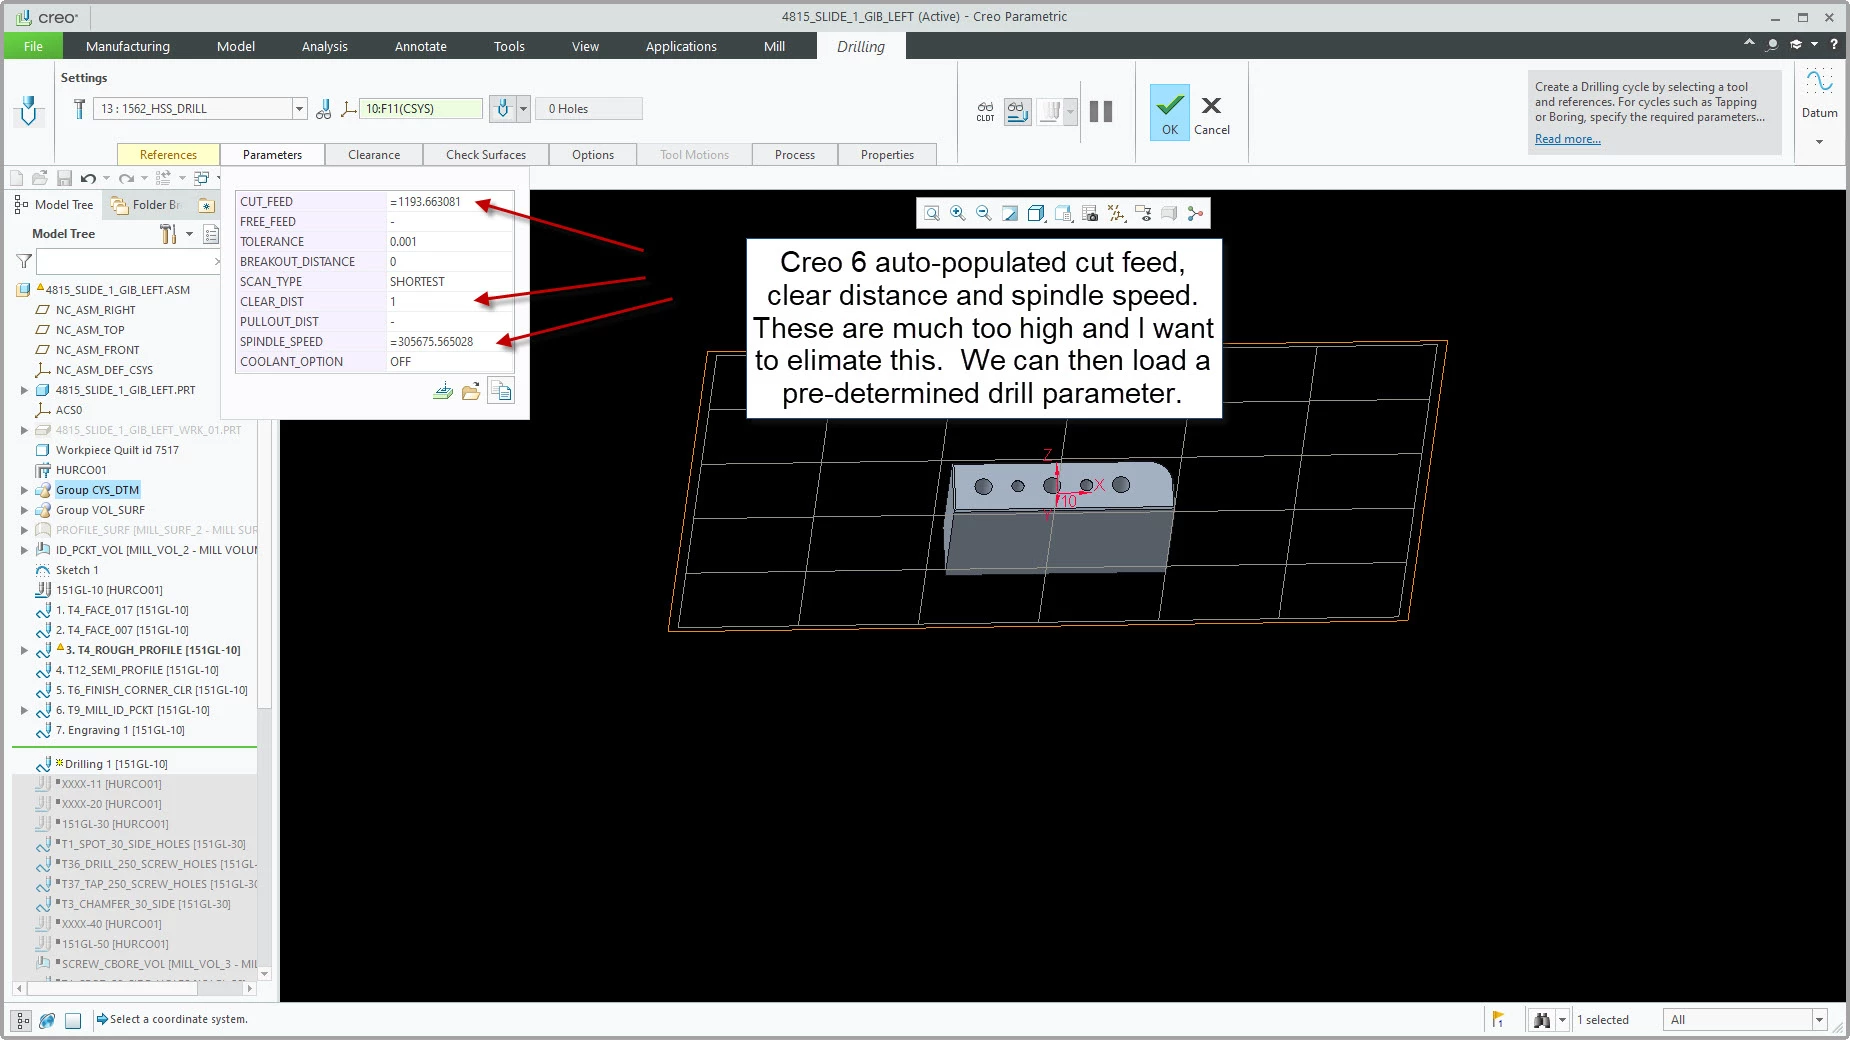Select the Folder Browser panel tab
The image size is (1850, 1040).
(148, 205)
